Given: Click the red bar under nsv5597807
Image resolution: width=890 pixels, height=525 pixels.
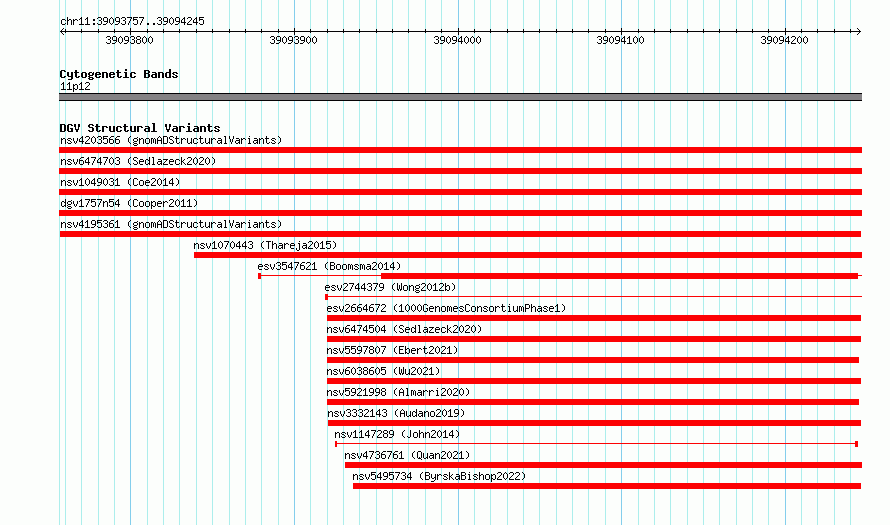Looking at the screenshot, I should [593, 360].
